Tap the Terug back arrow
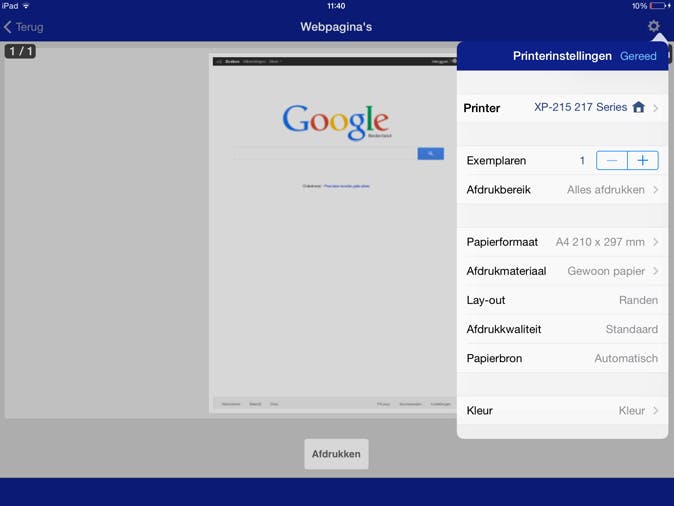The height and width of the screenshot is (506, 674). tap(7, 27)
